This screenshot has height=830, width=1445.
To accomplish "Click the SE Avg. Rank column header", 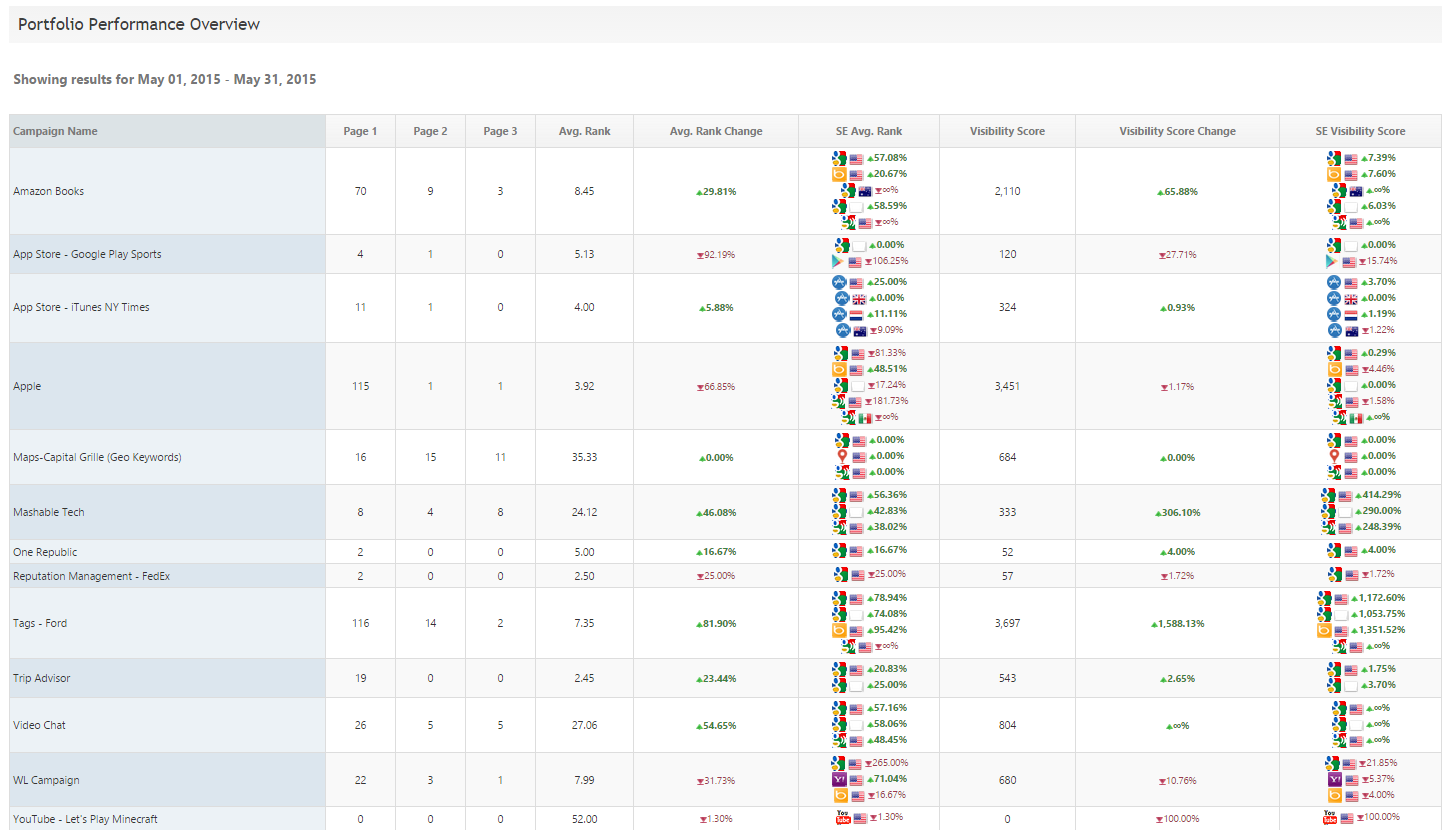I will pyautogui.click(x=869, y=131).
